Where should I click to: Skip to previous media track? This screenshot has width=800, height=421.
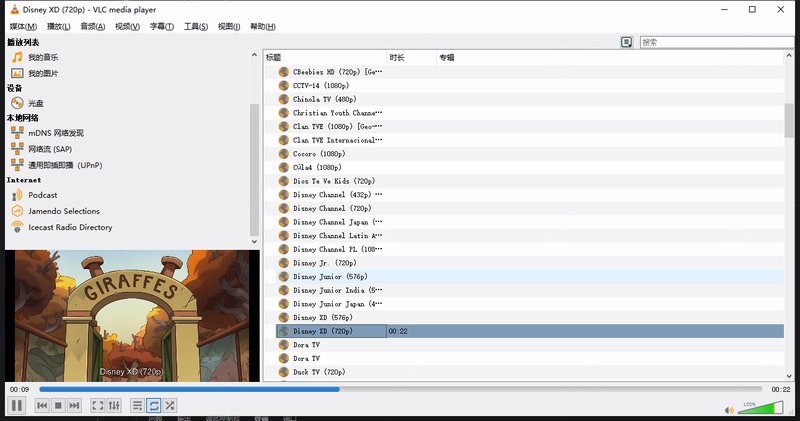42,405
